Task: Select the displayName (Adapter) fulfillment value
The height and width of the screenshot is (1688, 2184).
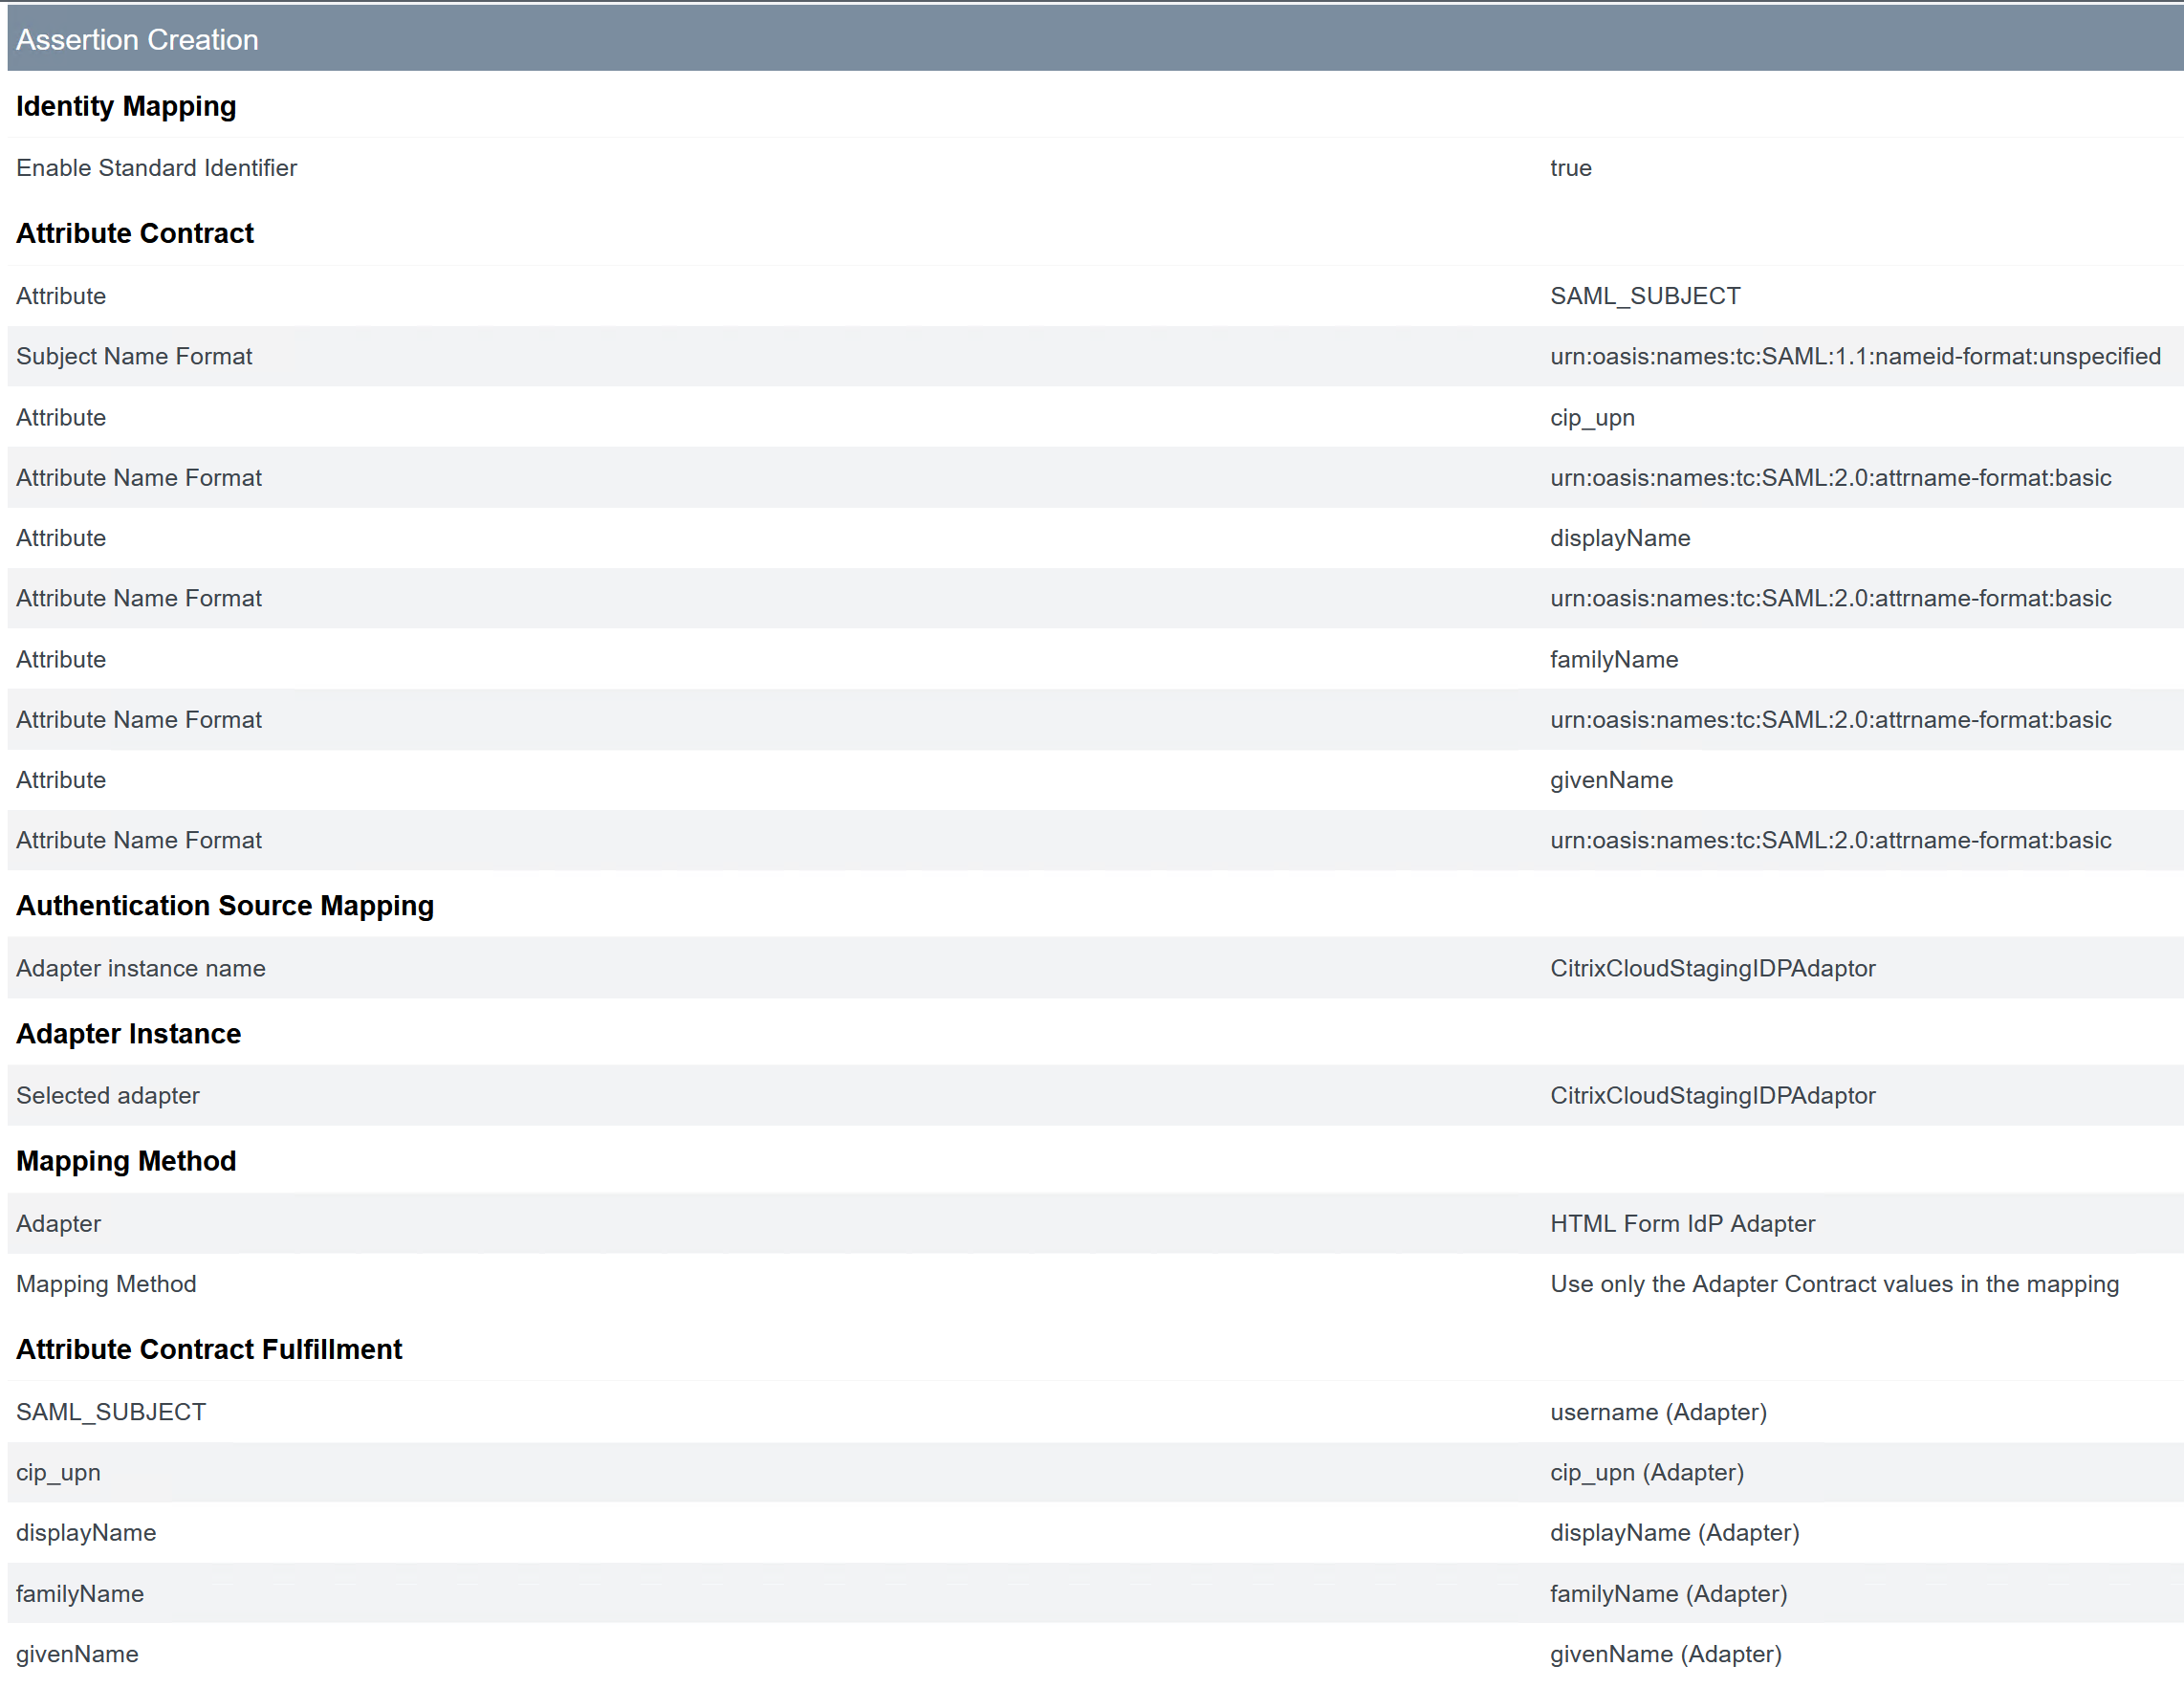Action: point(1674,1532)
